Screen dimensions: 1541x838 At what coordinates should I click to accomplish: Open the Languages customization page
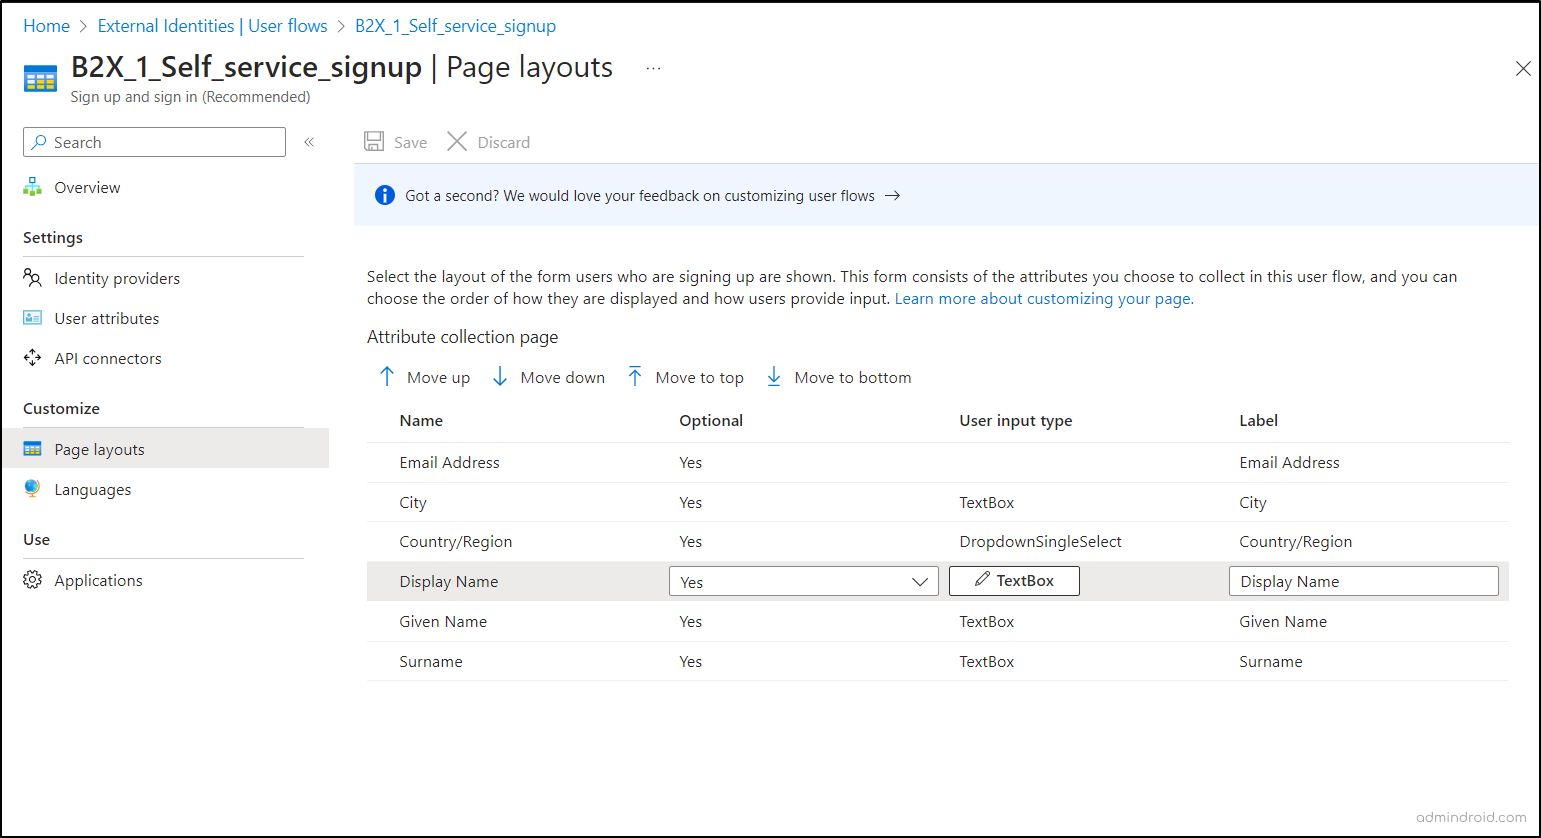click(x=92, y=489)
